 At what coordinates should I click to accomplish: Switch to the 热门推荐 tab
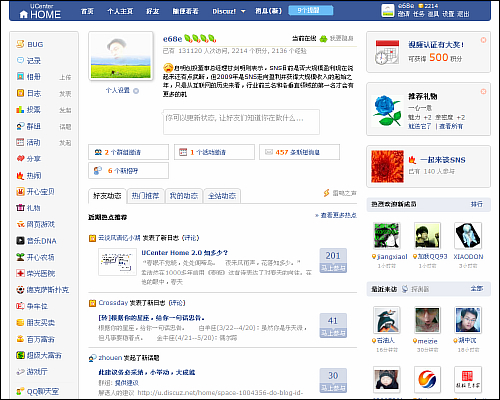point(145,196)
